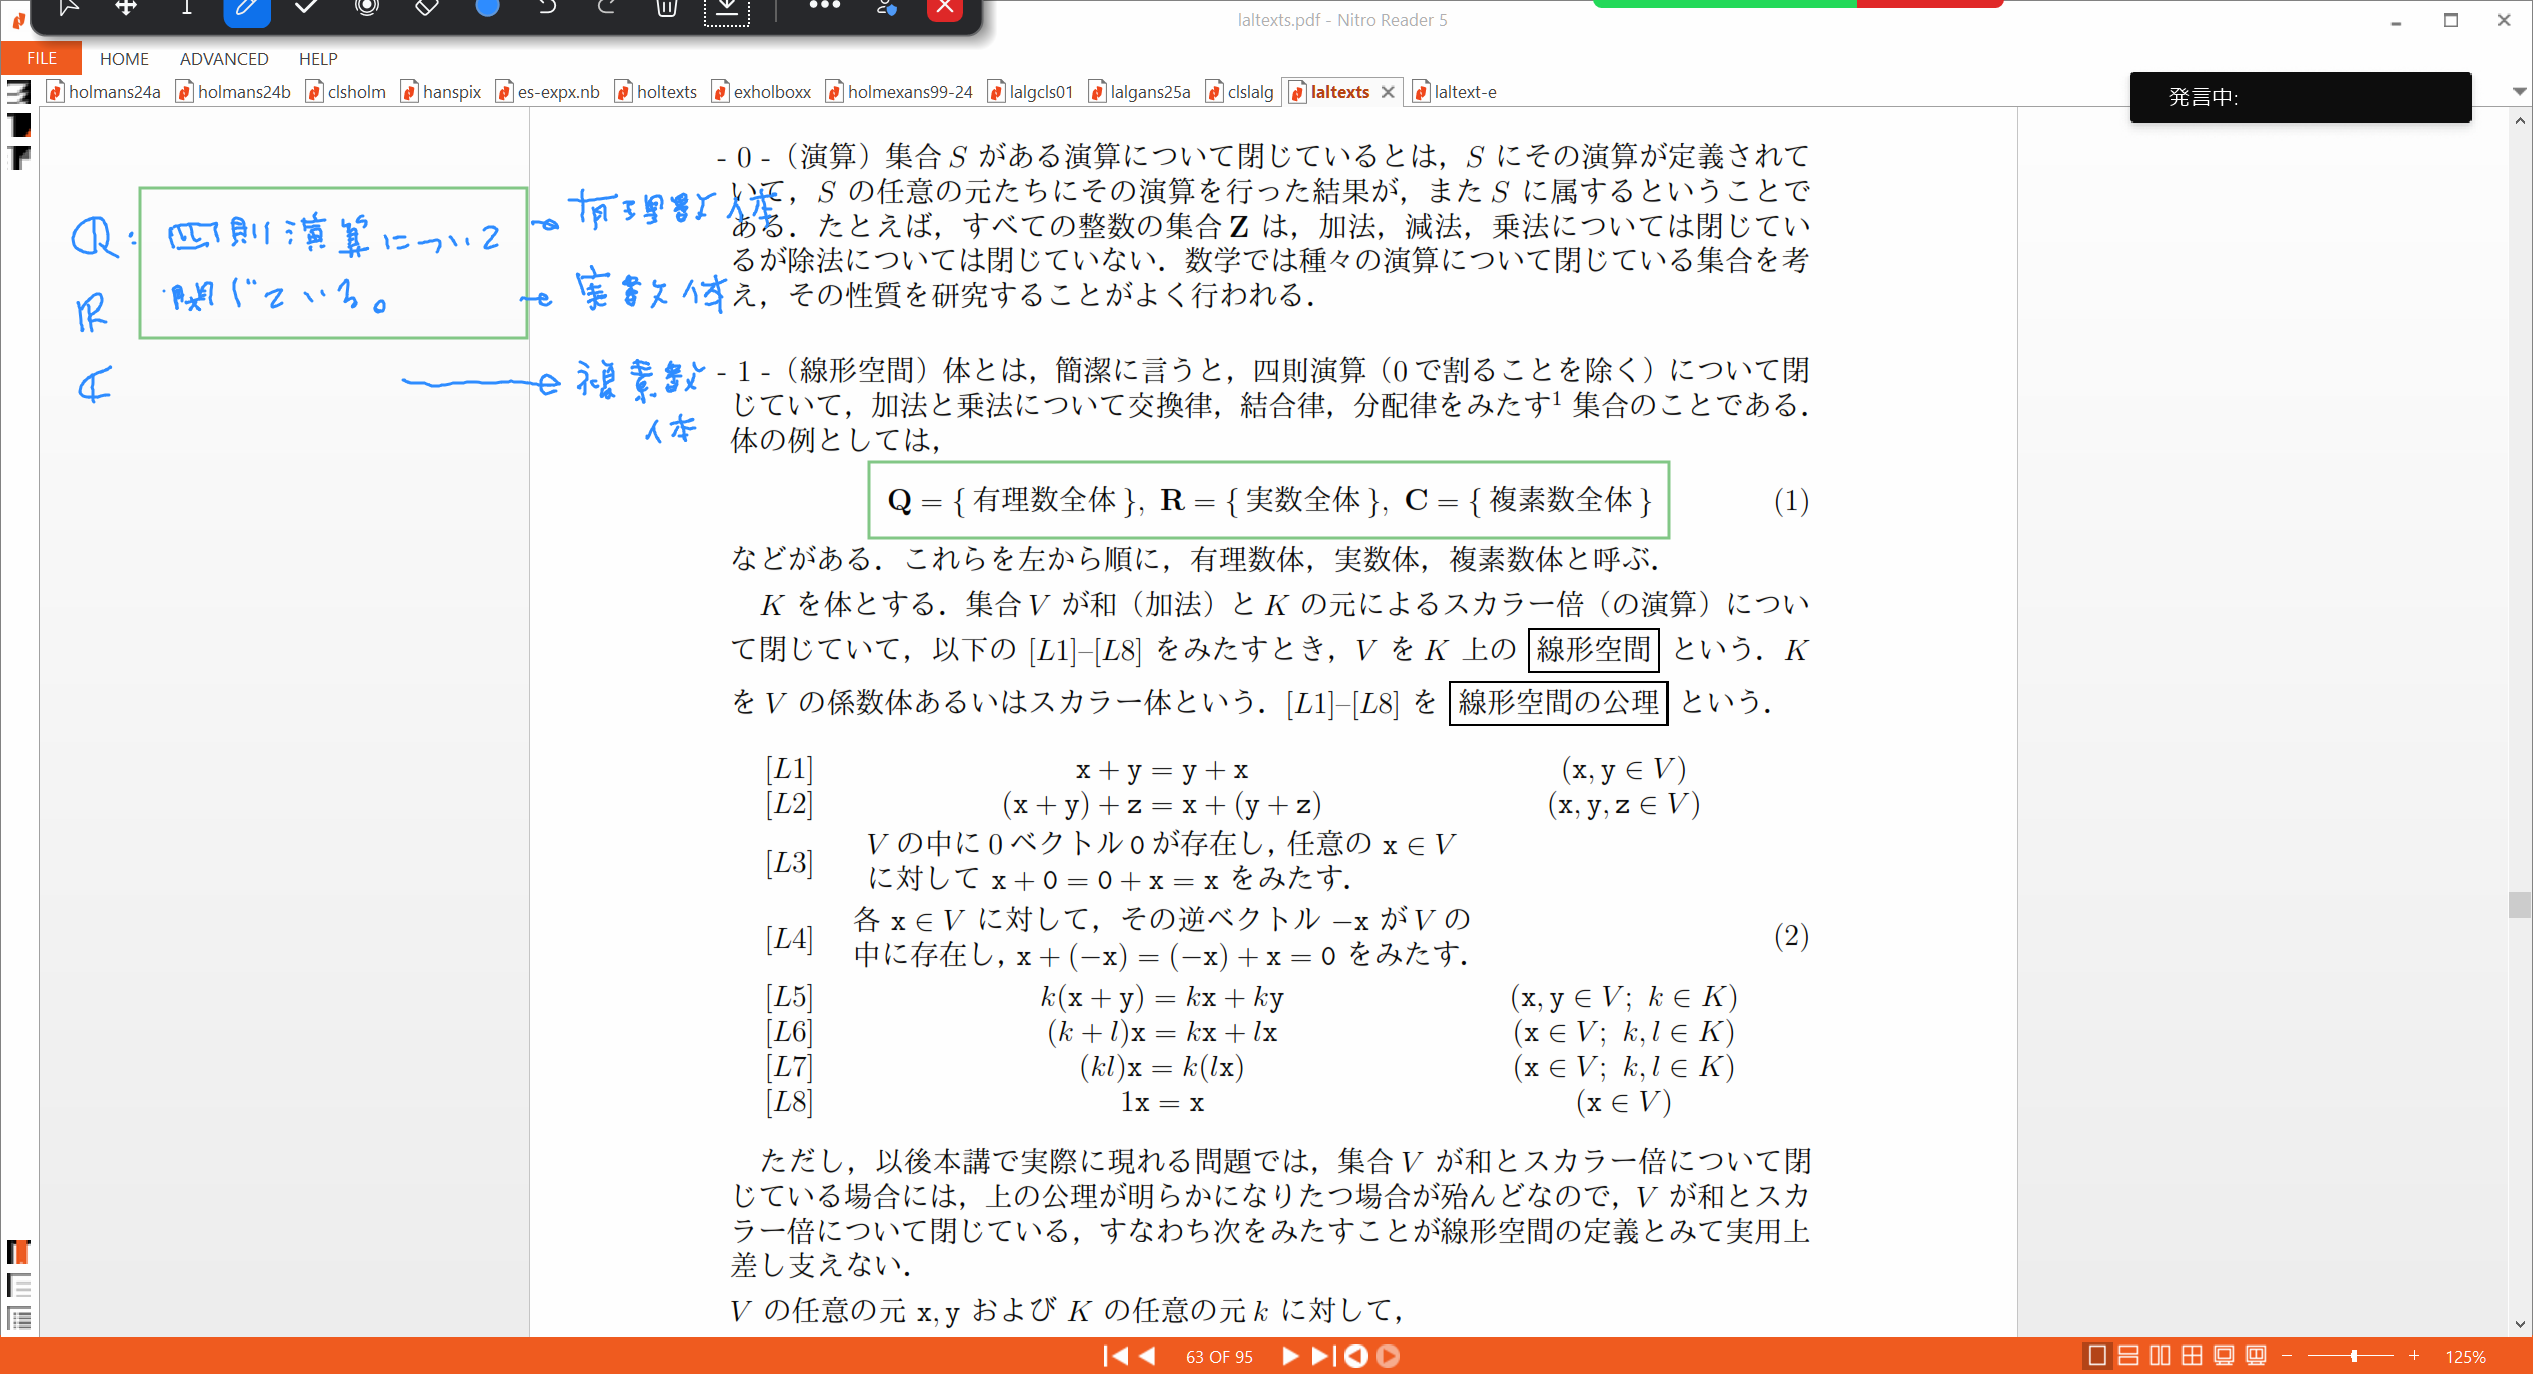Go to the first page

(x=1115, y=1356)
